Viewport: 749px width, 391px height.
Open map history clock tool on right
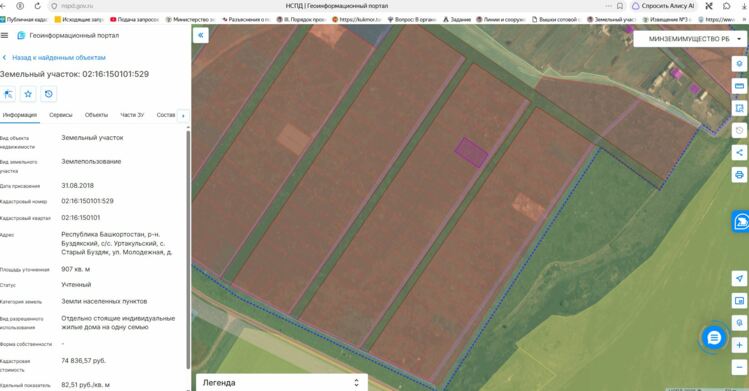pyautogui.click(x=739, y=130)
